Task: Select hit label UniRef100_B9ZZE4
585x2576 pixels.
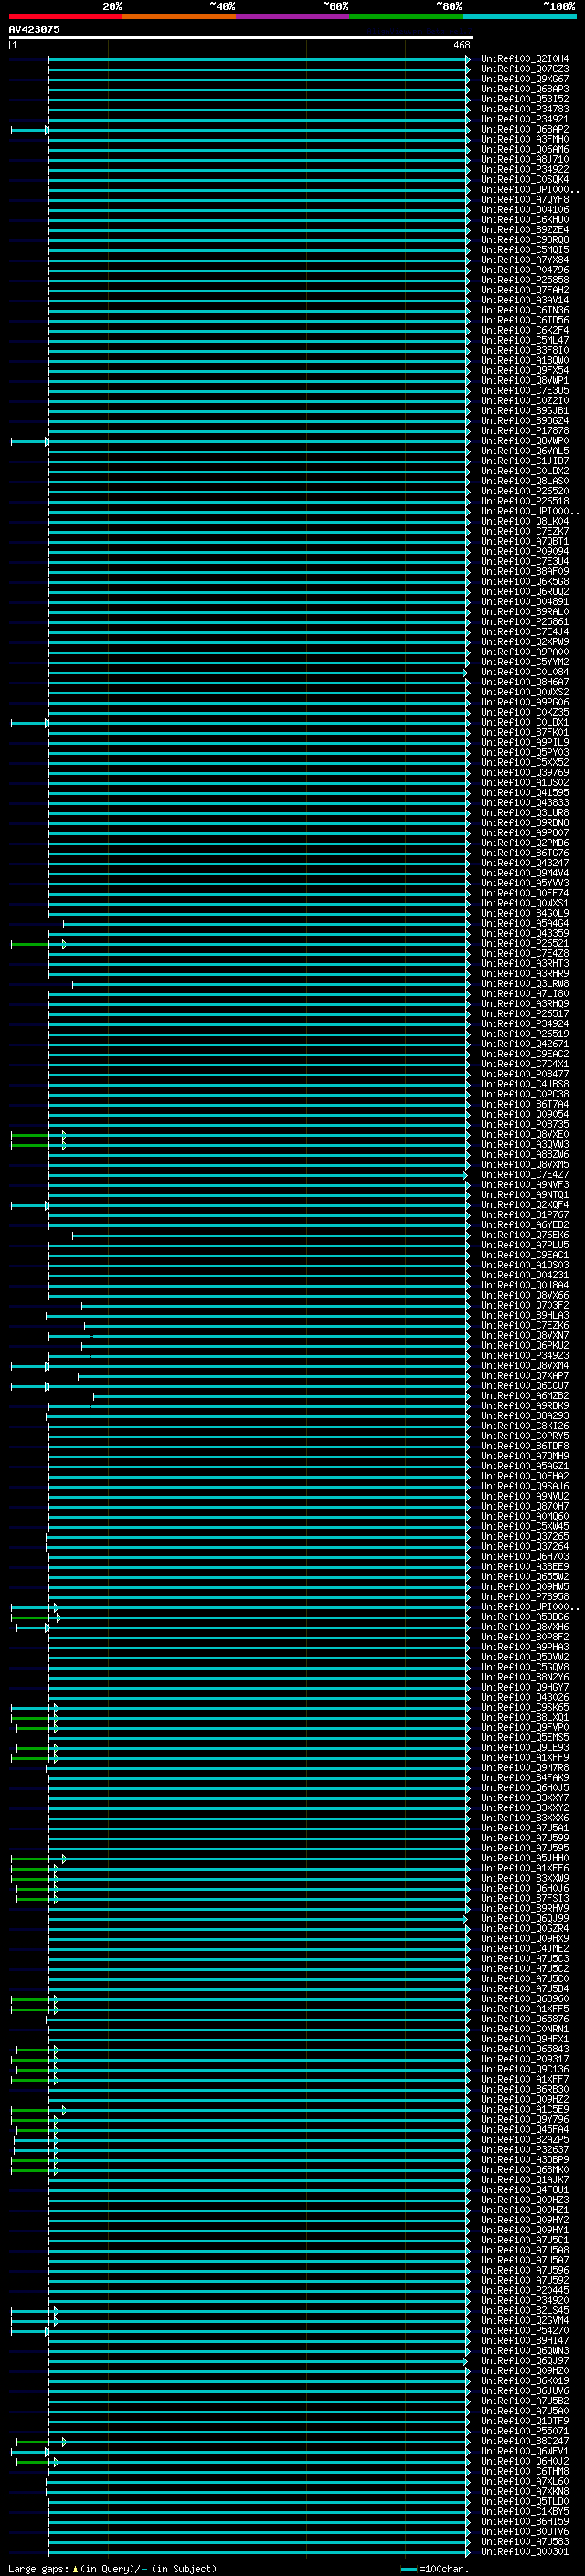Action: (x=525, y=230)
